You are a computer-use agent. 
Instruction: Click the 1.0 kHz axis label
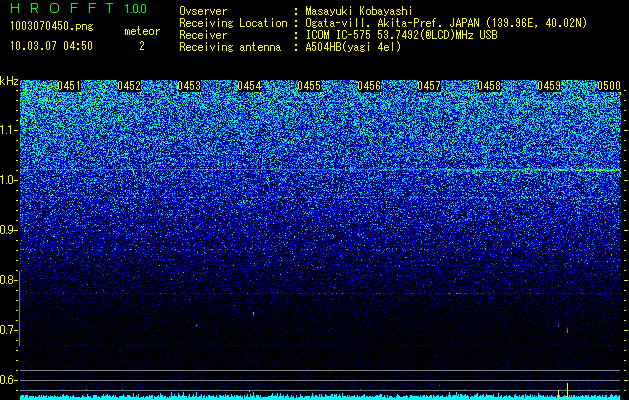(8, 180)
